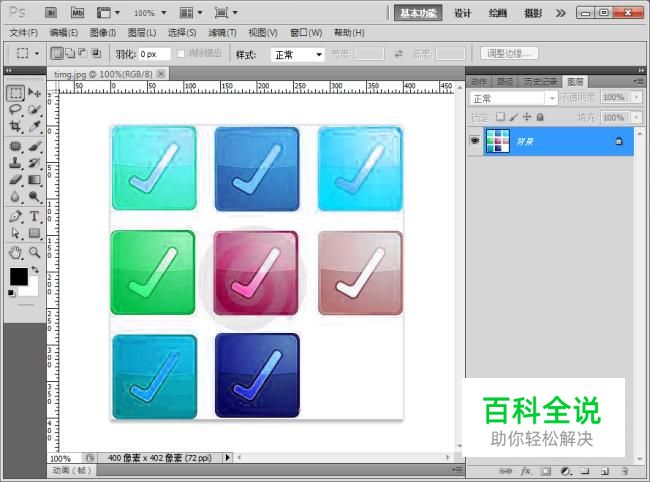
Task: Swap foreground and background colors
Action: pyautogui.click(x=35, y=270)
